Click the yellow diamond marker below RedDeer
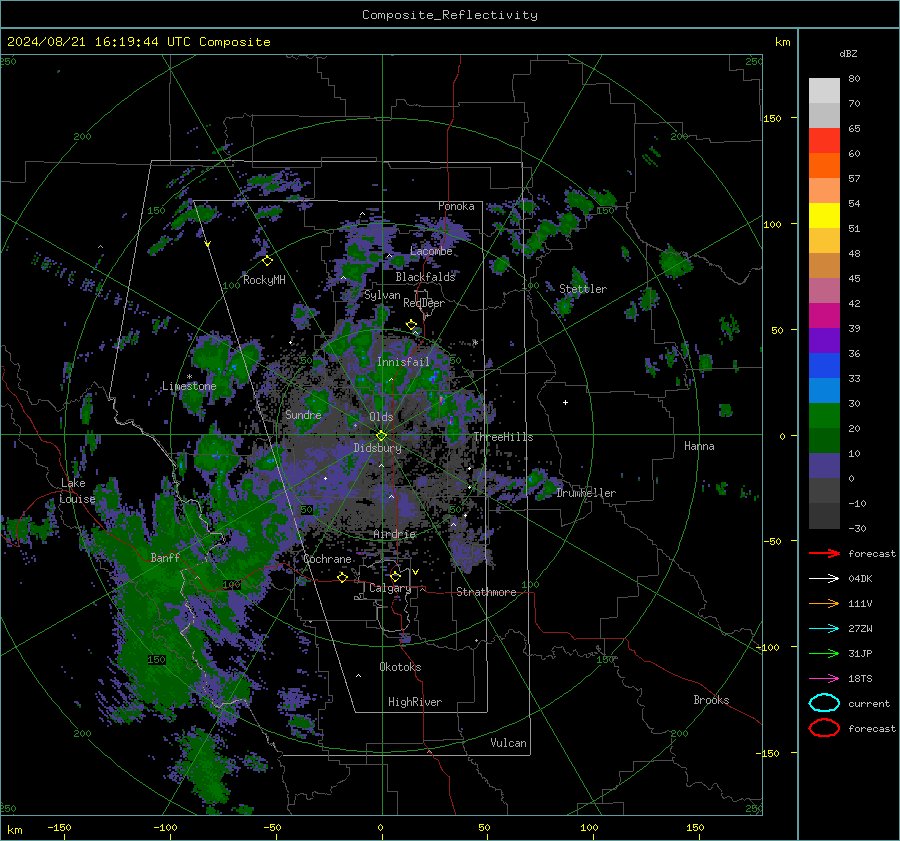900x841 pixels. pos(411,325)
